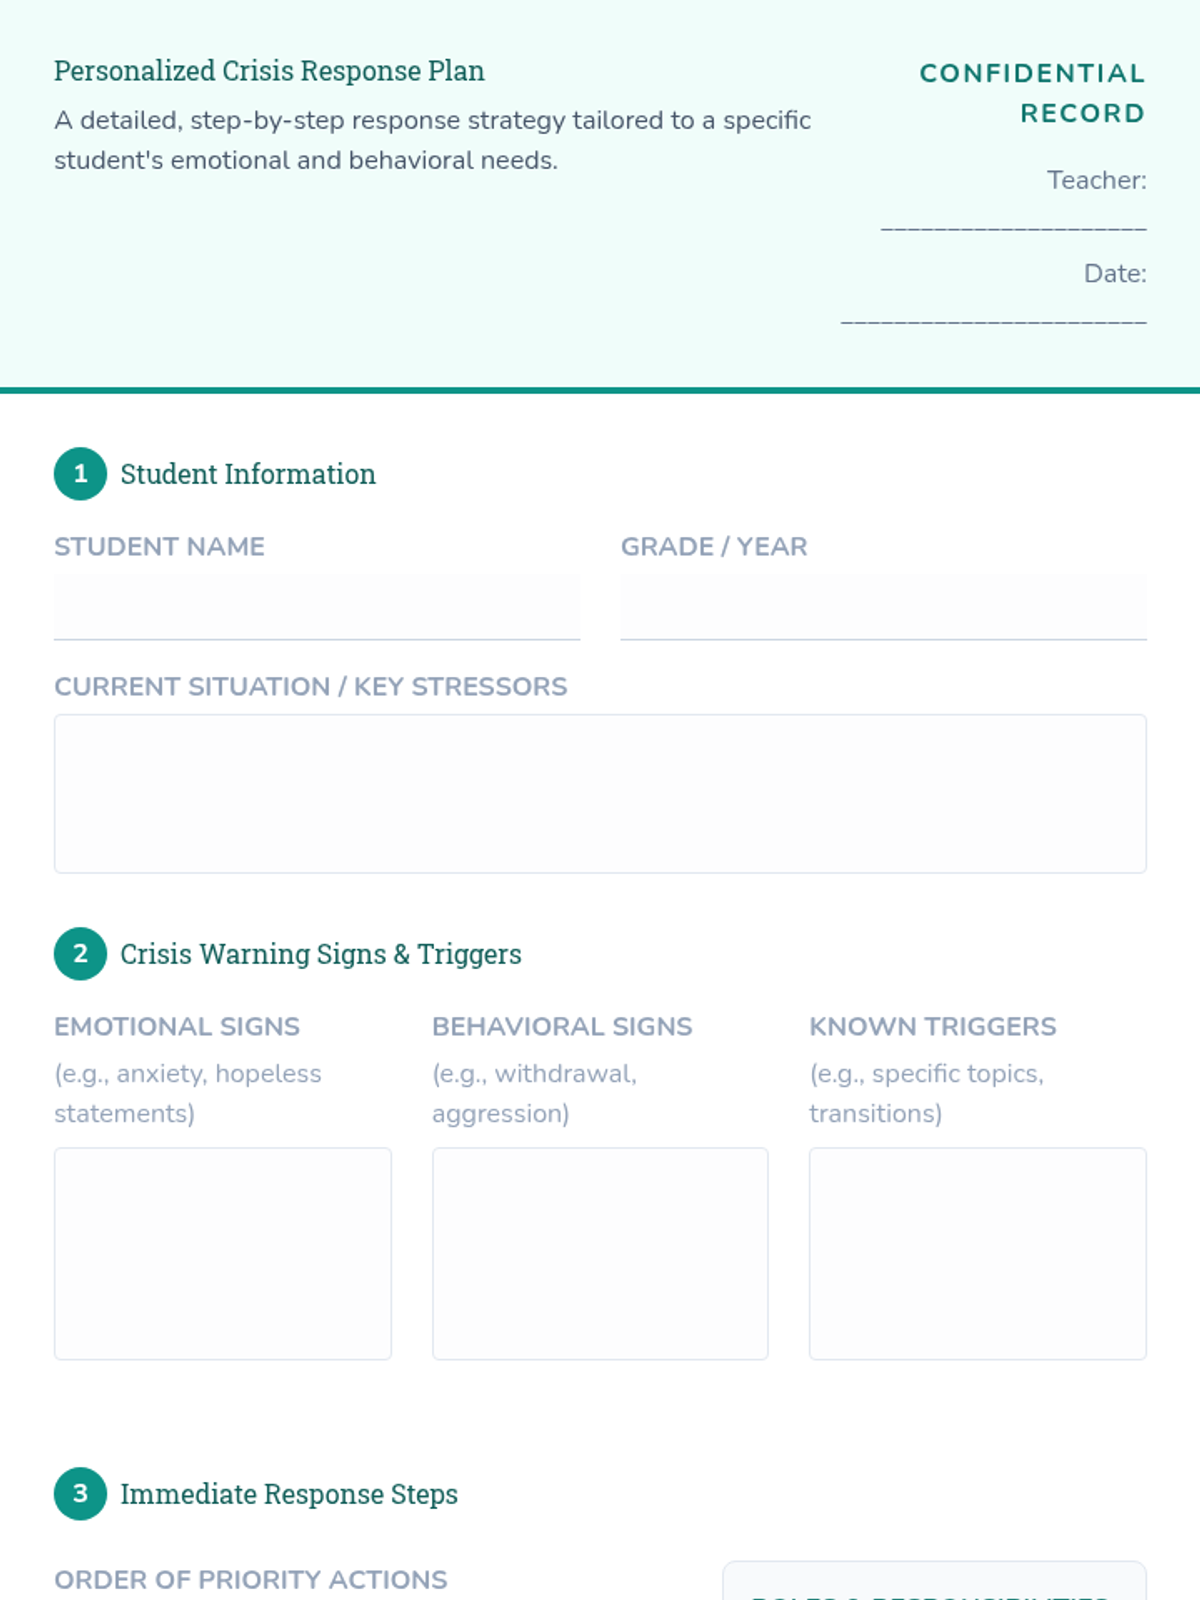The width and height of the screenshot is (1200, 1600).
Task: Click the Known Triggers column label
Action: tap(932, 1027)
